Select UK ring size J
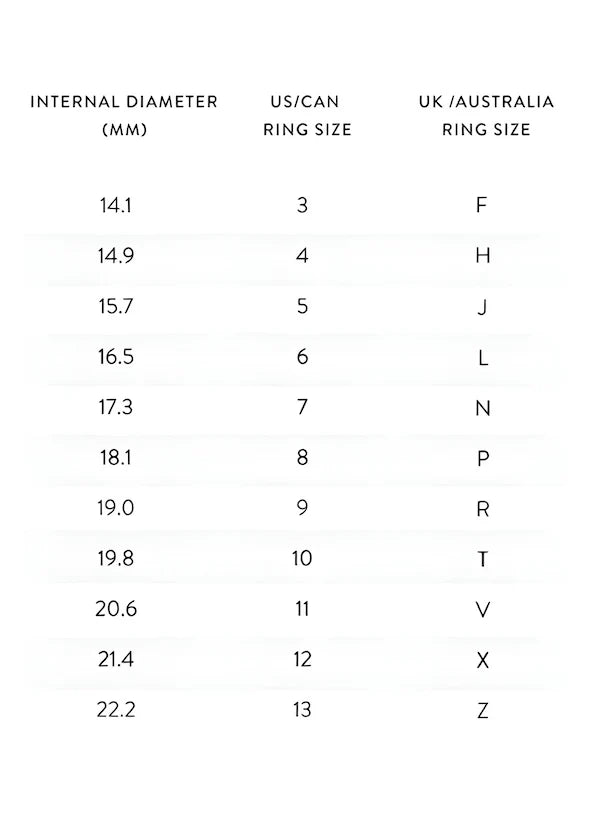The image size is (600, 816). click(x=482, y=307)
